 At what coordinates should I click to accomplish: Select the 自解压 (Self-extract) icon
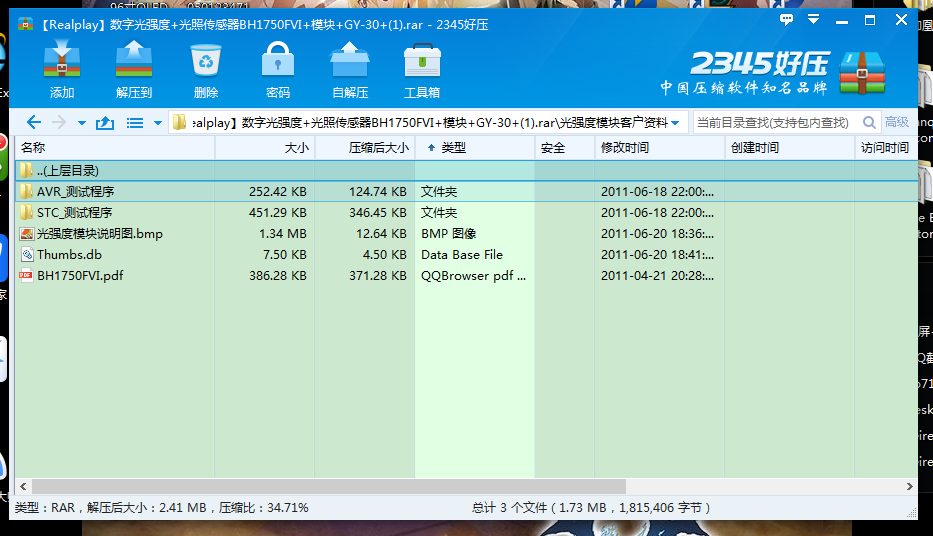tap(350, 68)
